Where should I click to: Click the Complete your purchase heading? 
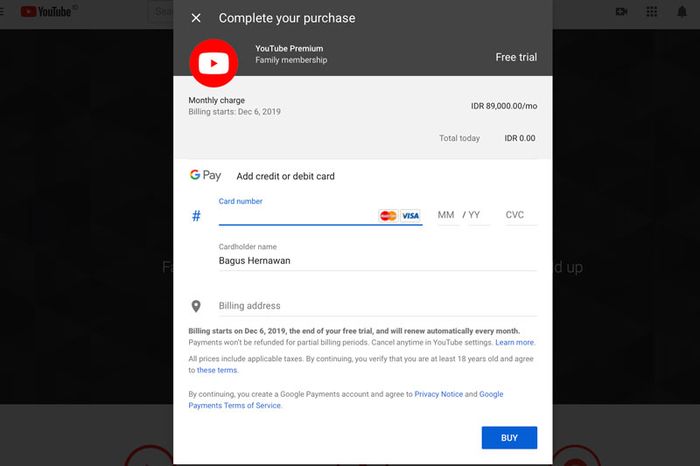(x=287, y=18)
